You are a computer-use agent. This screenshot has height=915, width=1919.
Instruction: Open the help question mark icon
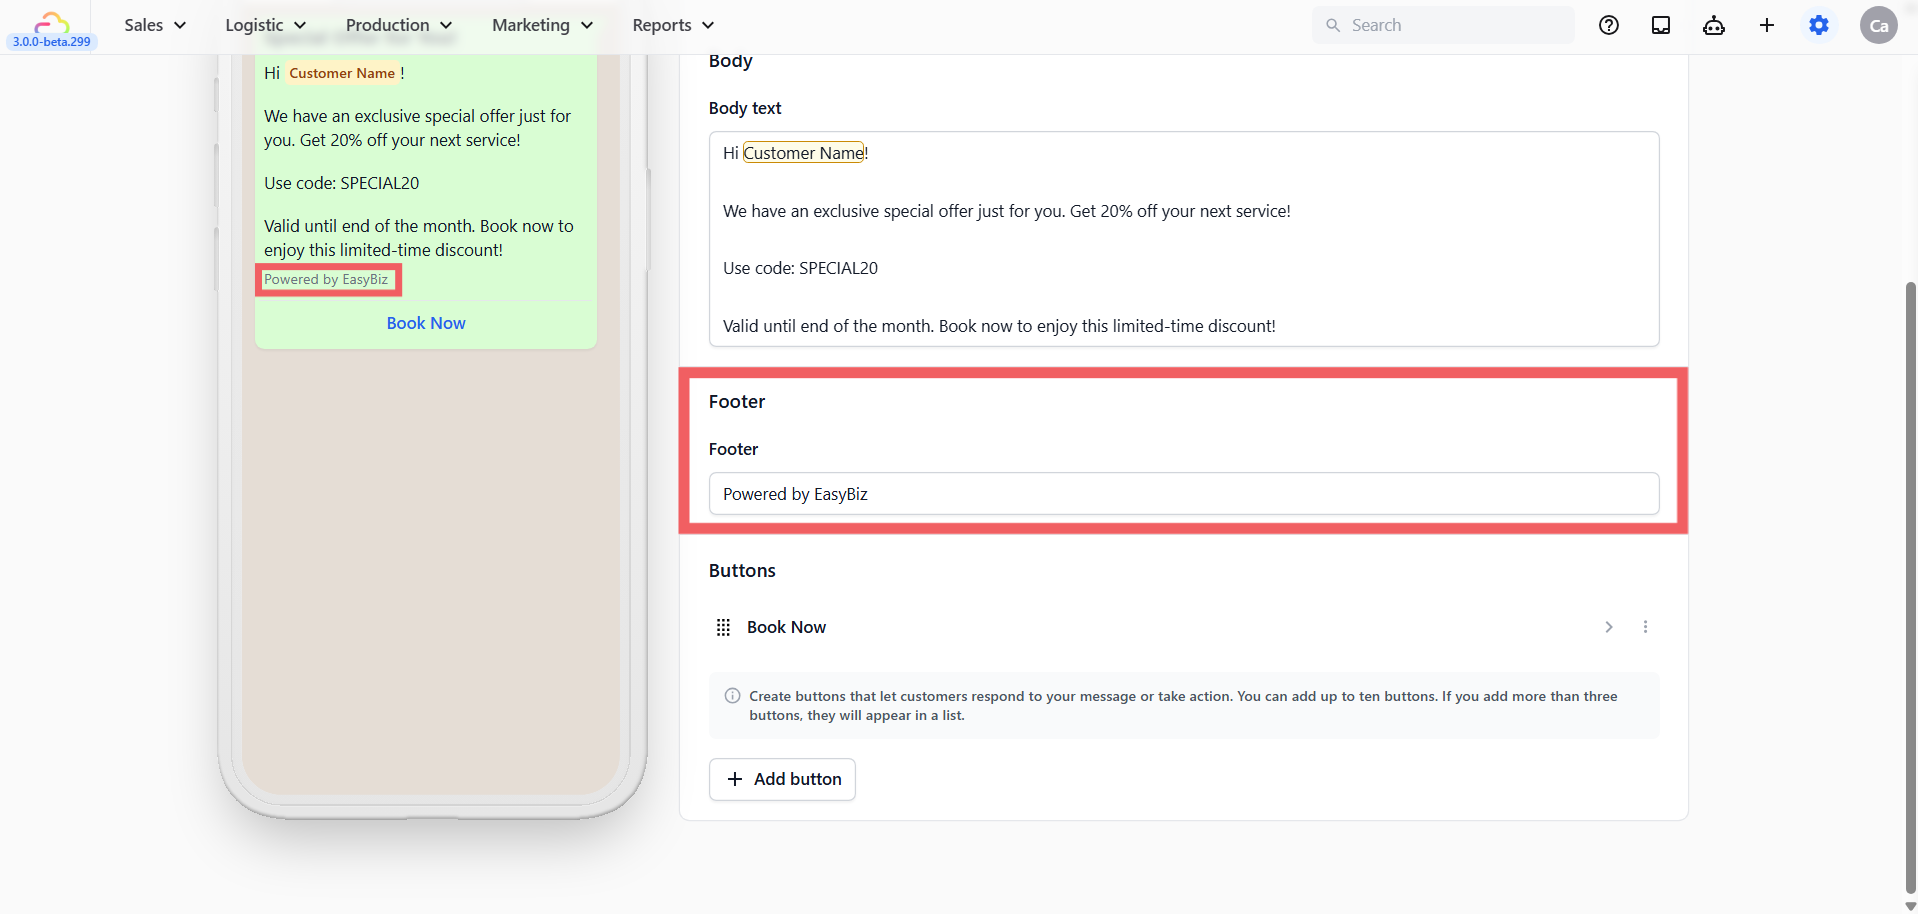pos(1608,25)
